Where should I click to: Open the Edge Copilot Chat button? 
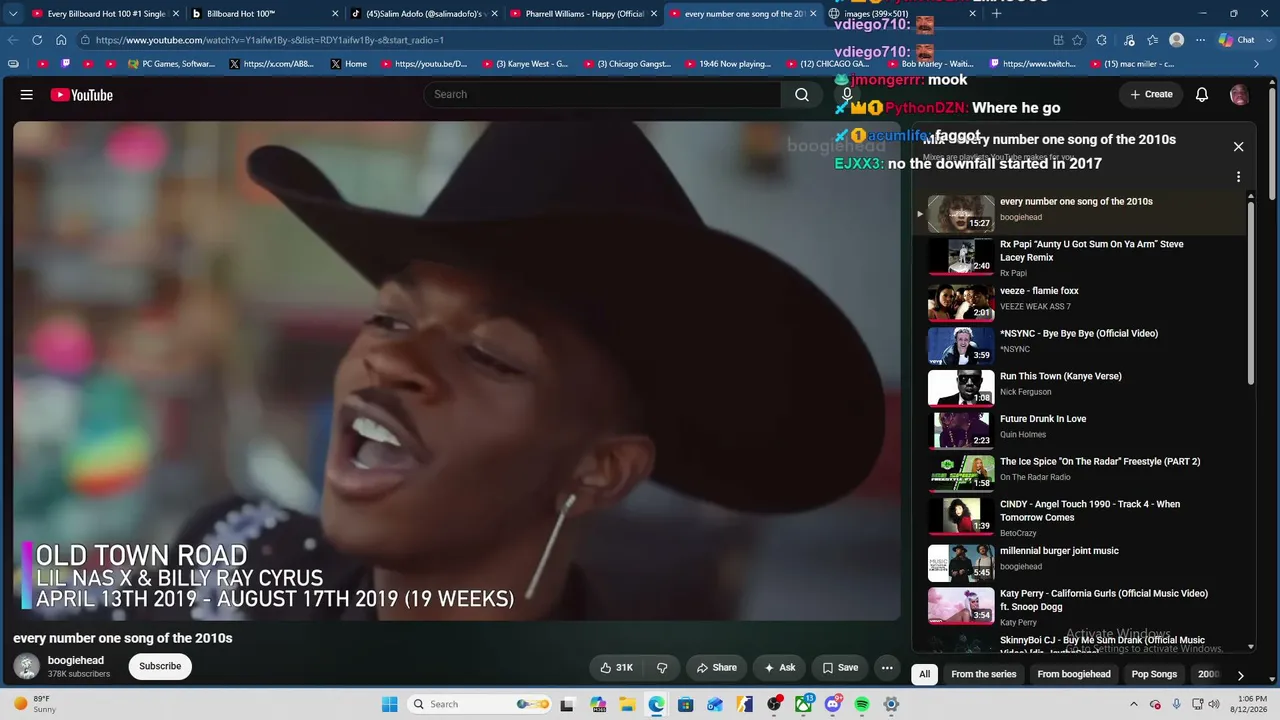[x=1236, y=40]
